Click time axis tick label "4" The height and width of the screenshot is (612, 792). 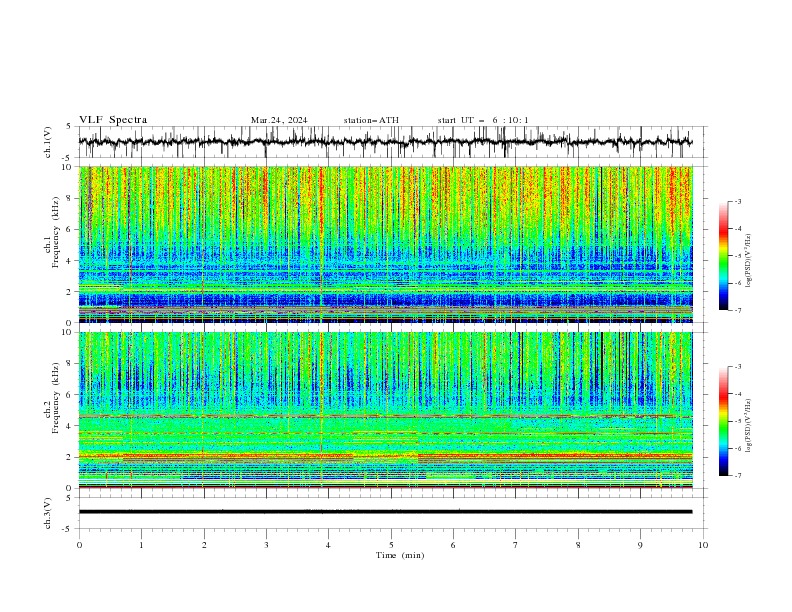(329, 545)
